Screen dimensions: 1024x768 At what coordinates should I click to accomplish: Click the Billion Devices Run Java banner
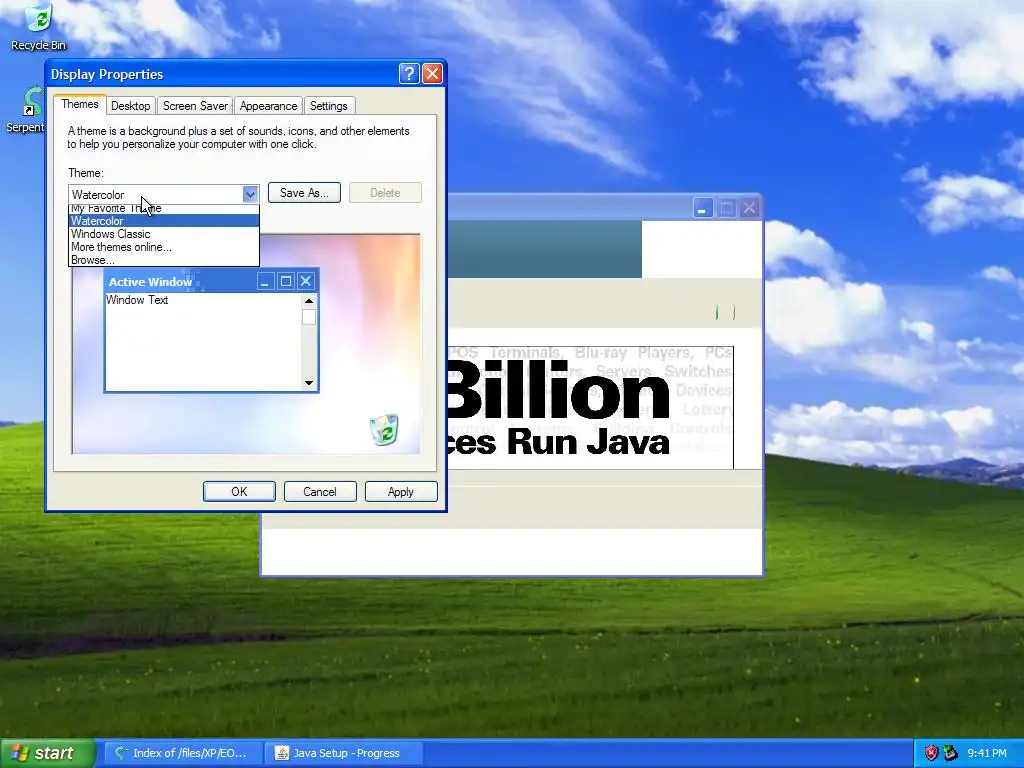pos(590,408)
